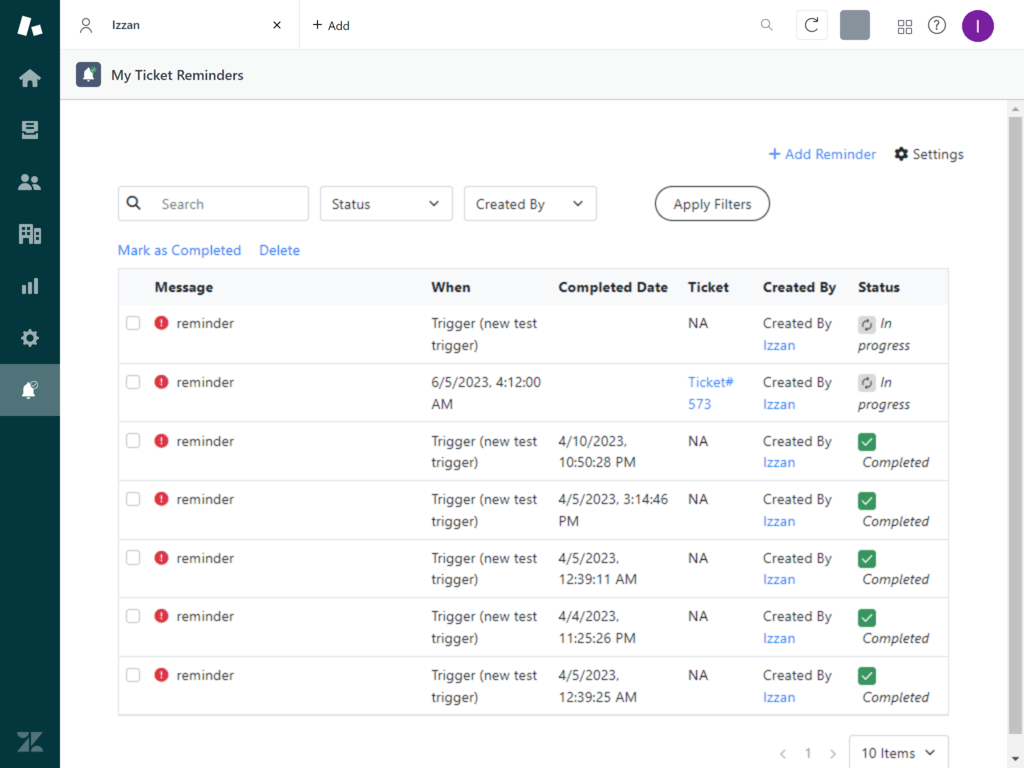
Task: Click the Add Reminder link
Action: click(x=822, y=154)
